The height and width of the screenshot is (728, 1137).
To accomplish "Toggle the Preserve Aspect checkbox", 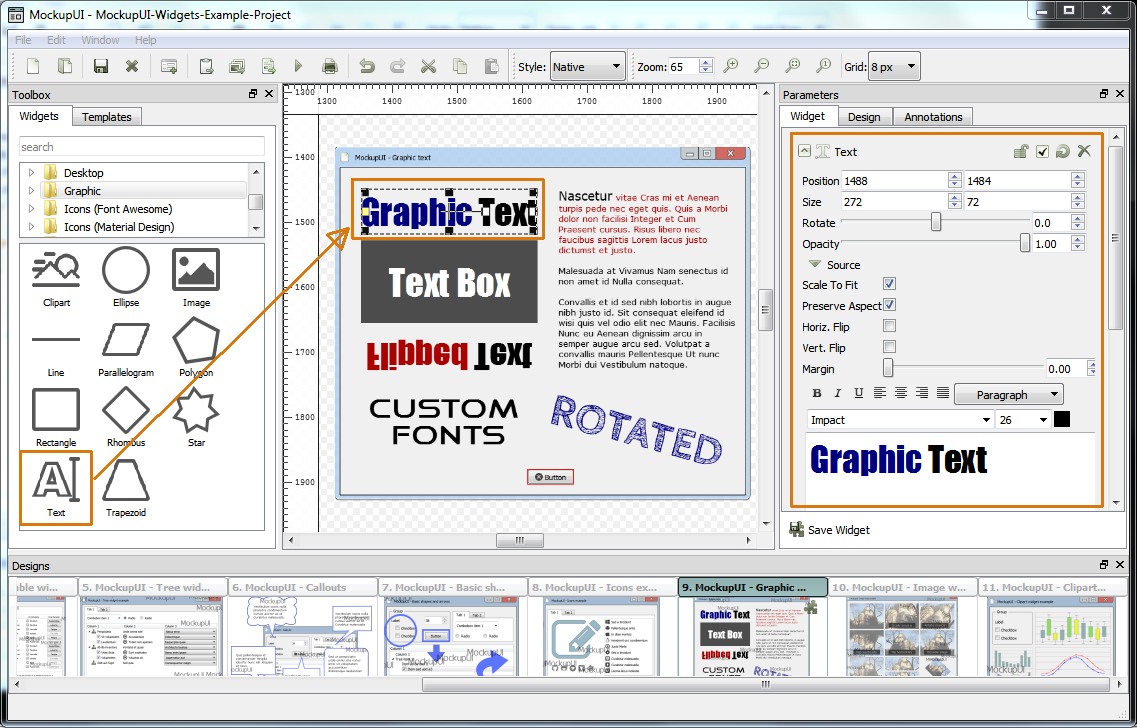I will (889, 305).
